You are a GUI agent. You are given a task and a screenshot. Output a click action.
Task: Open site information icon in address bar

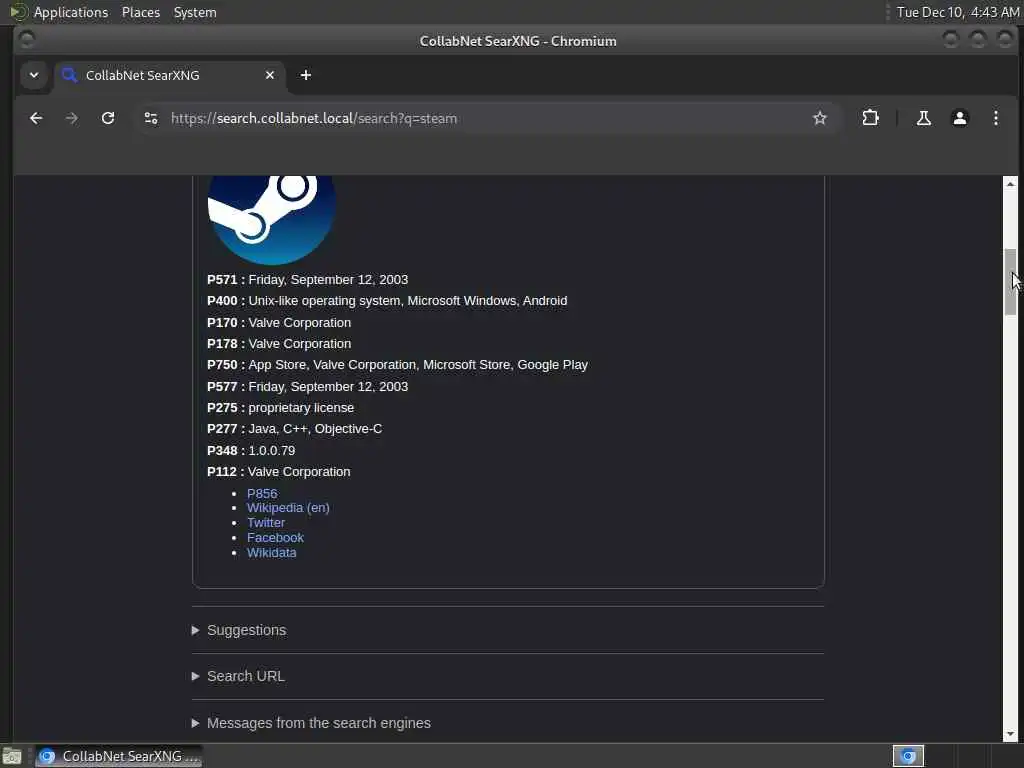pos(151,118)
